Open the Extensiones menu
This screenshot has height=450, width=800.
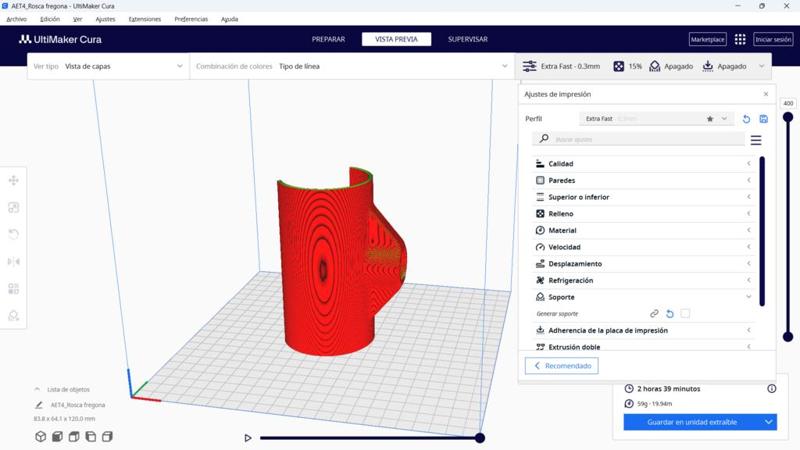click(x=145, y=19)
